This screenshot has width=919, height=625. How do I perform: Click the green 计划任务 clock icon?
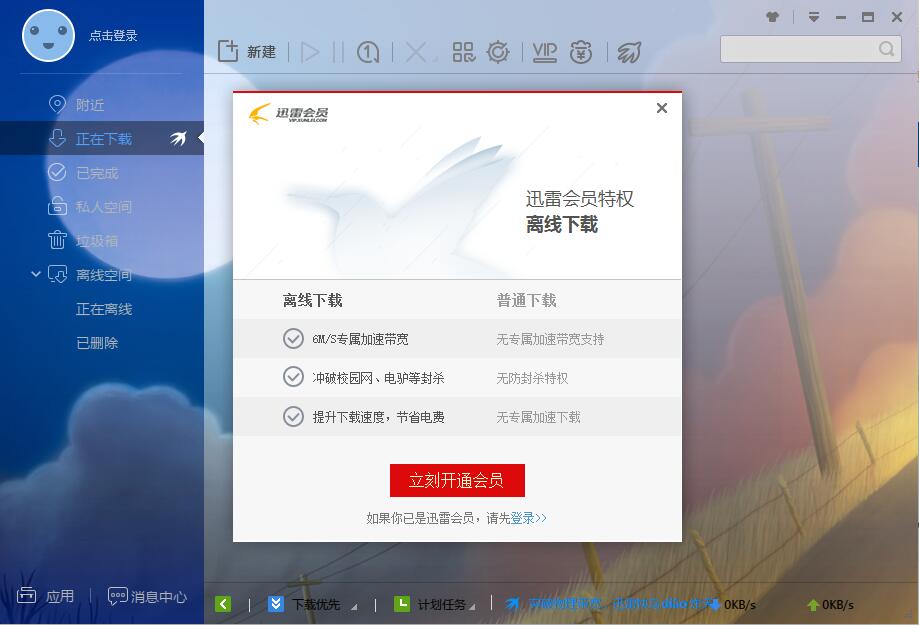coord(401,604)
